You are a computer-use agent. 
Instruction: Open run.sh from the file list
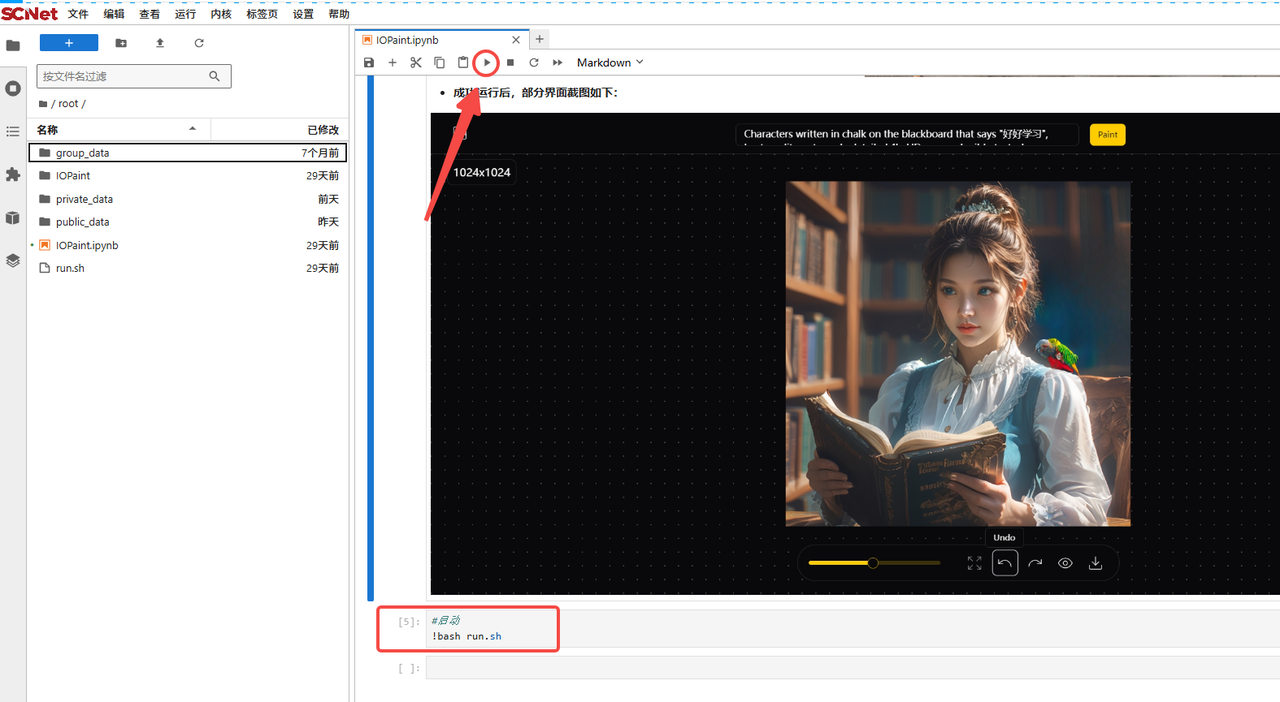70,268
